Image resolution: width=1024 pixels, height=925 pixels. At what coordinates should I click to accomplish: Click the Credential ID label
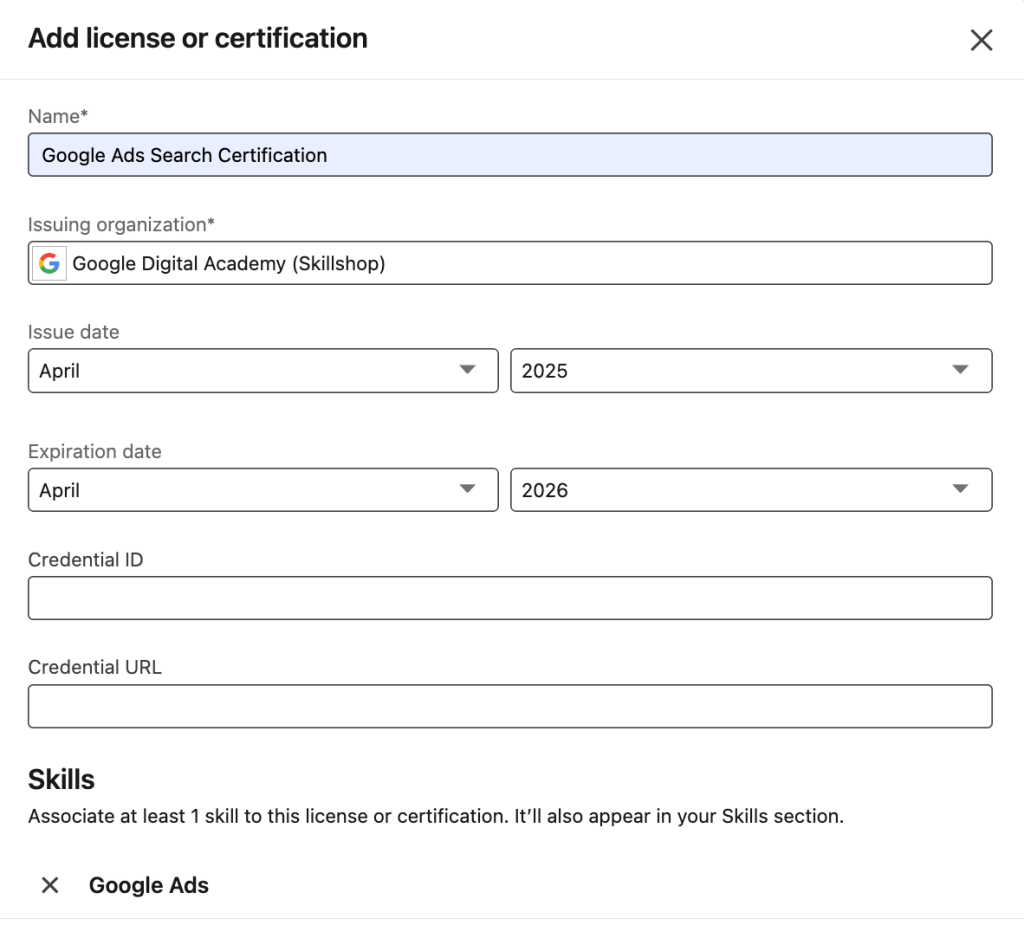(86, 560)
